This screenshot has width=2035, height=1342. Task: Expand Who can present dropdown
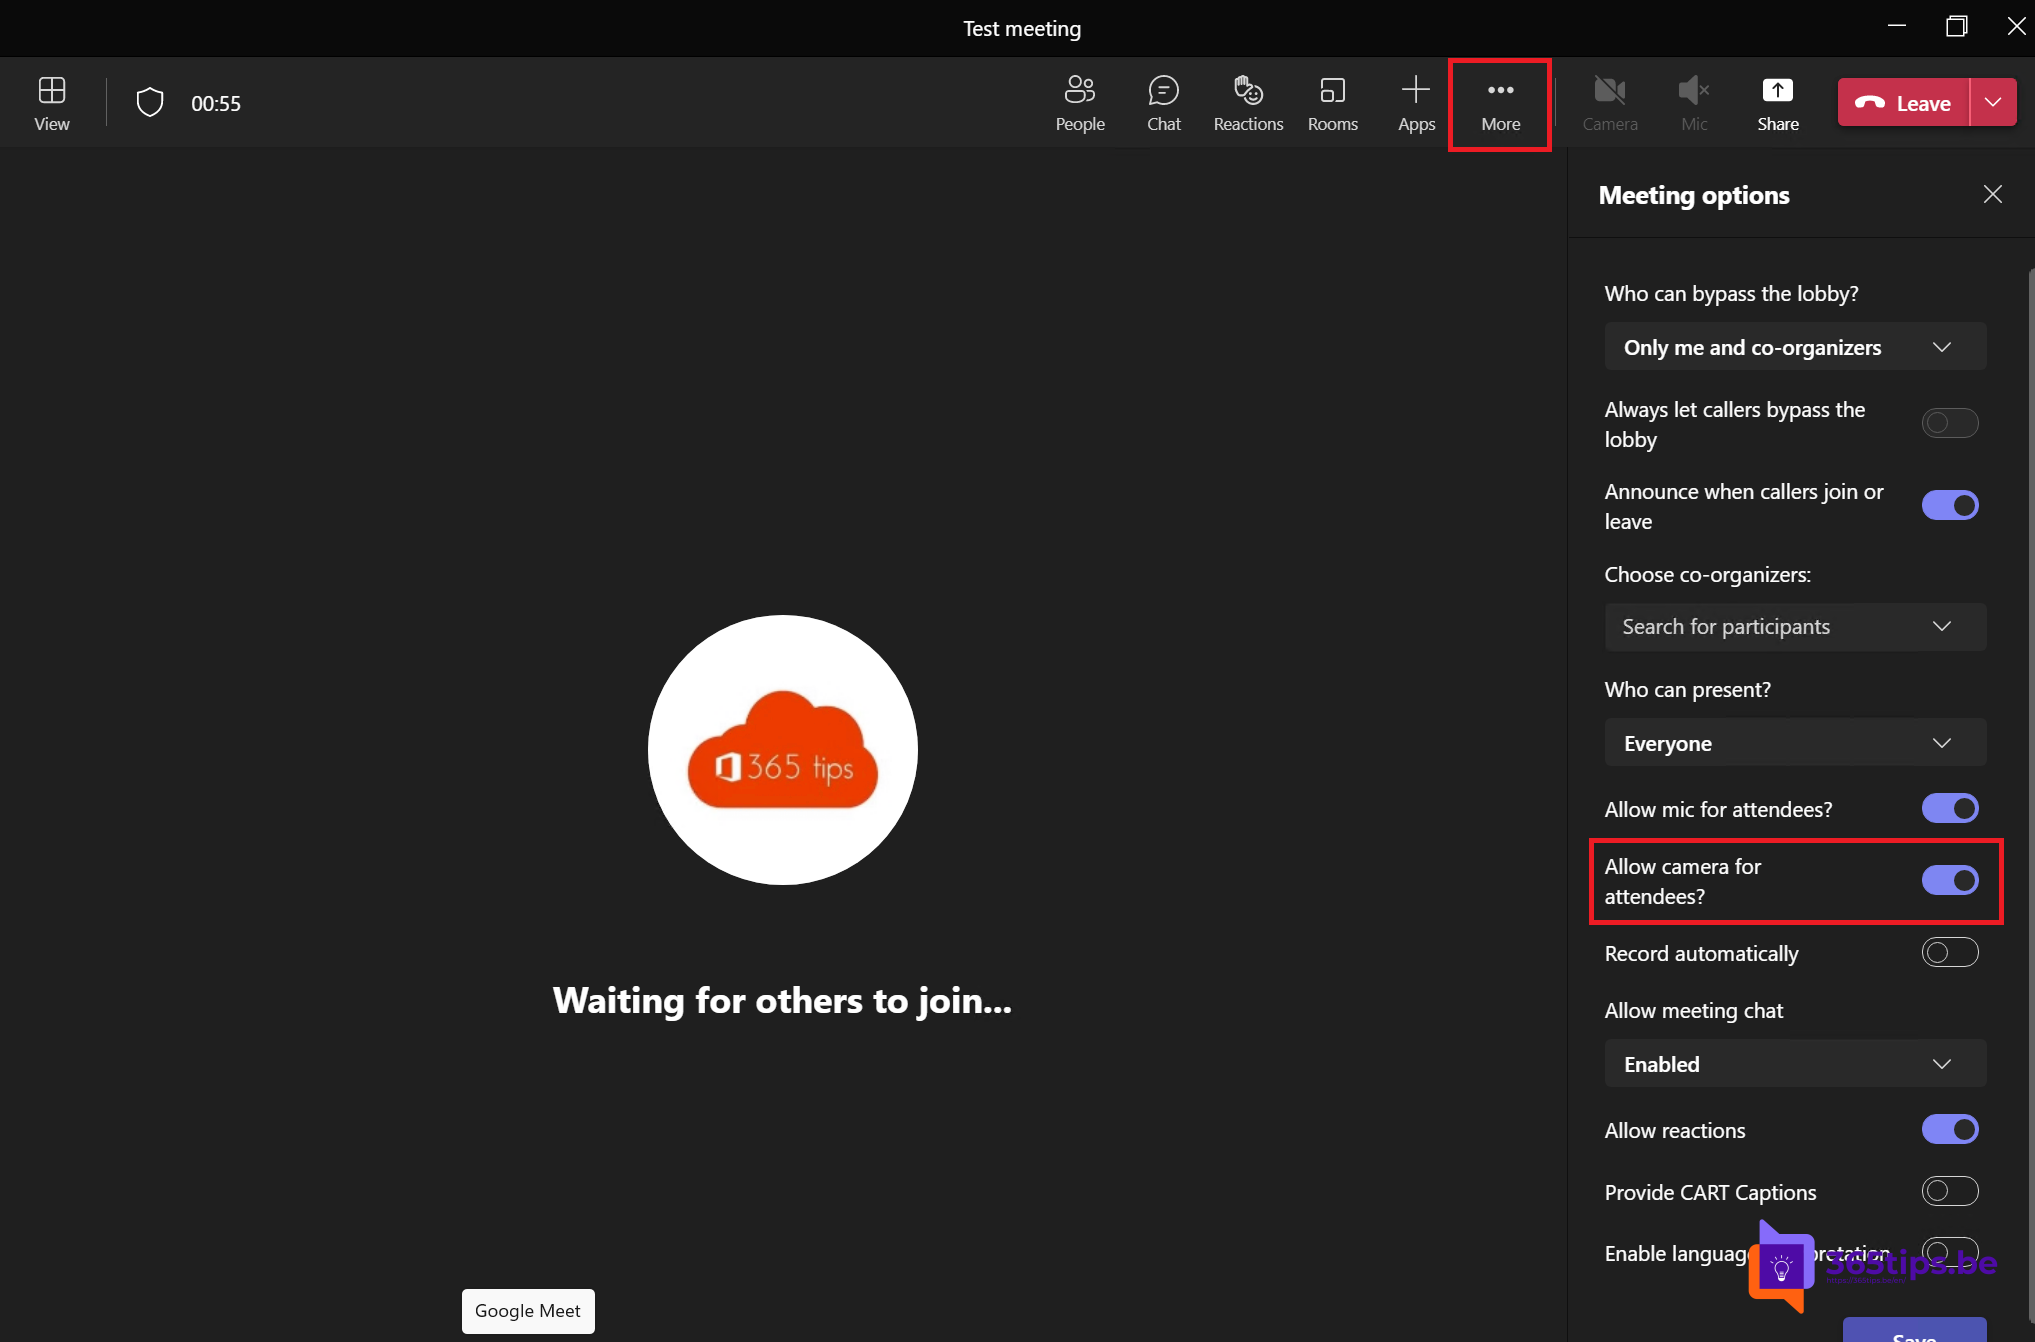click(1795, 743)
